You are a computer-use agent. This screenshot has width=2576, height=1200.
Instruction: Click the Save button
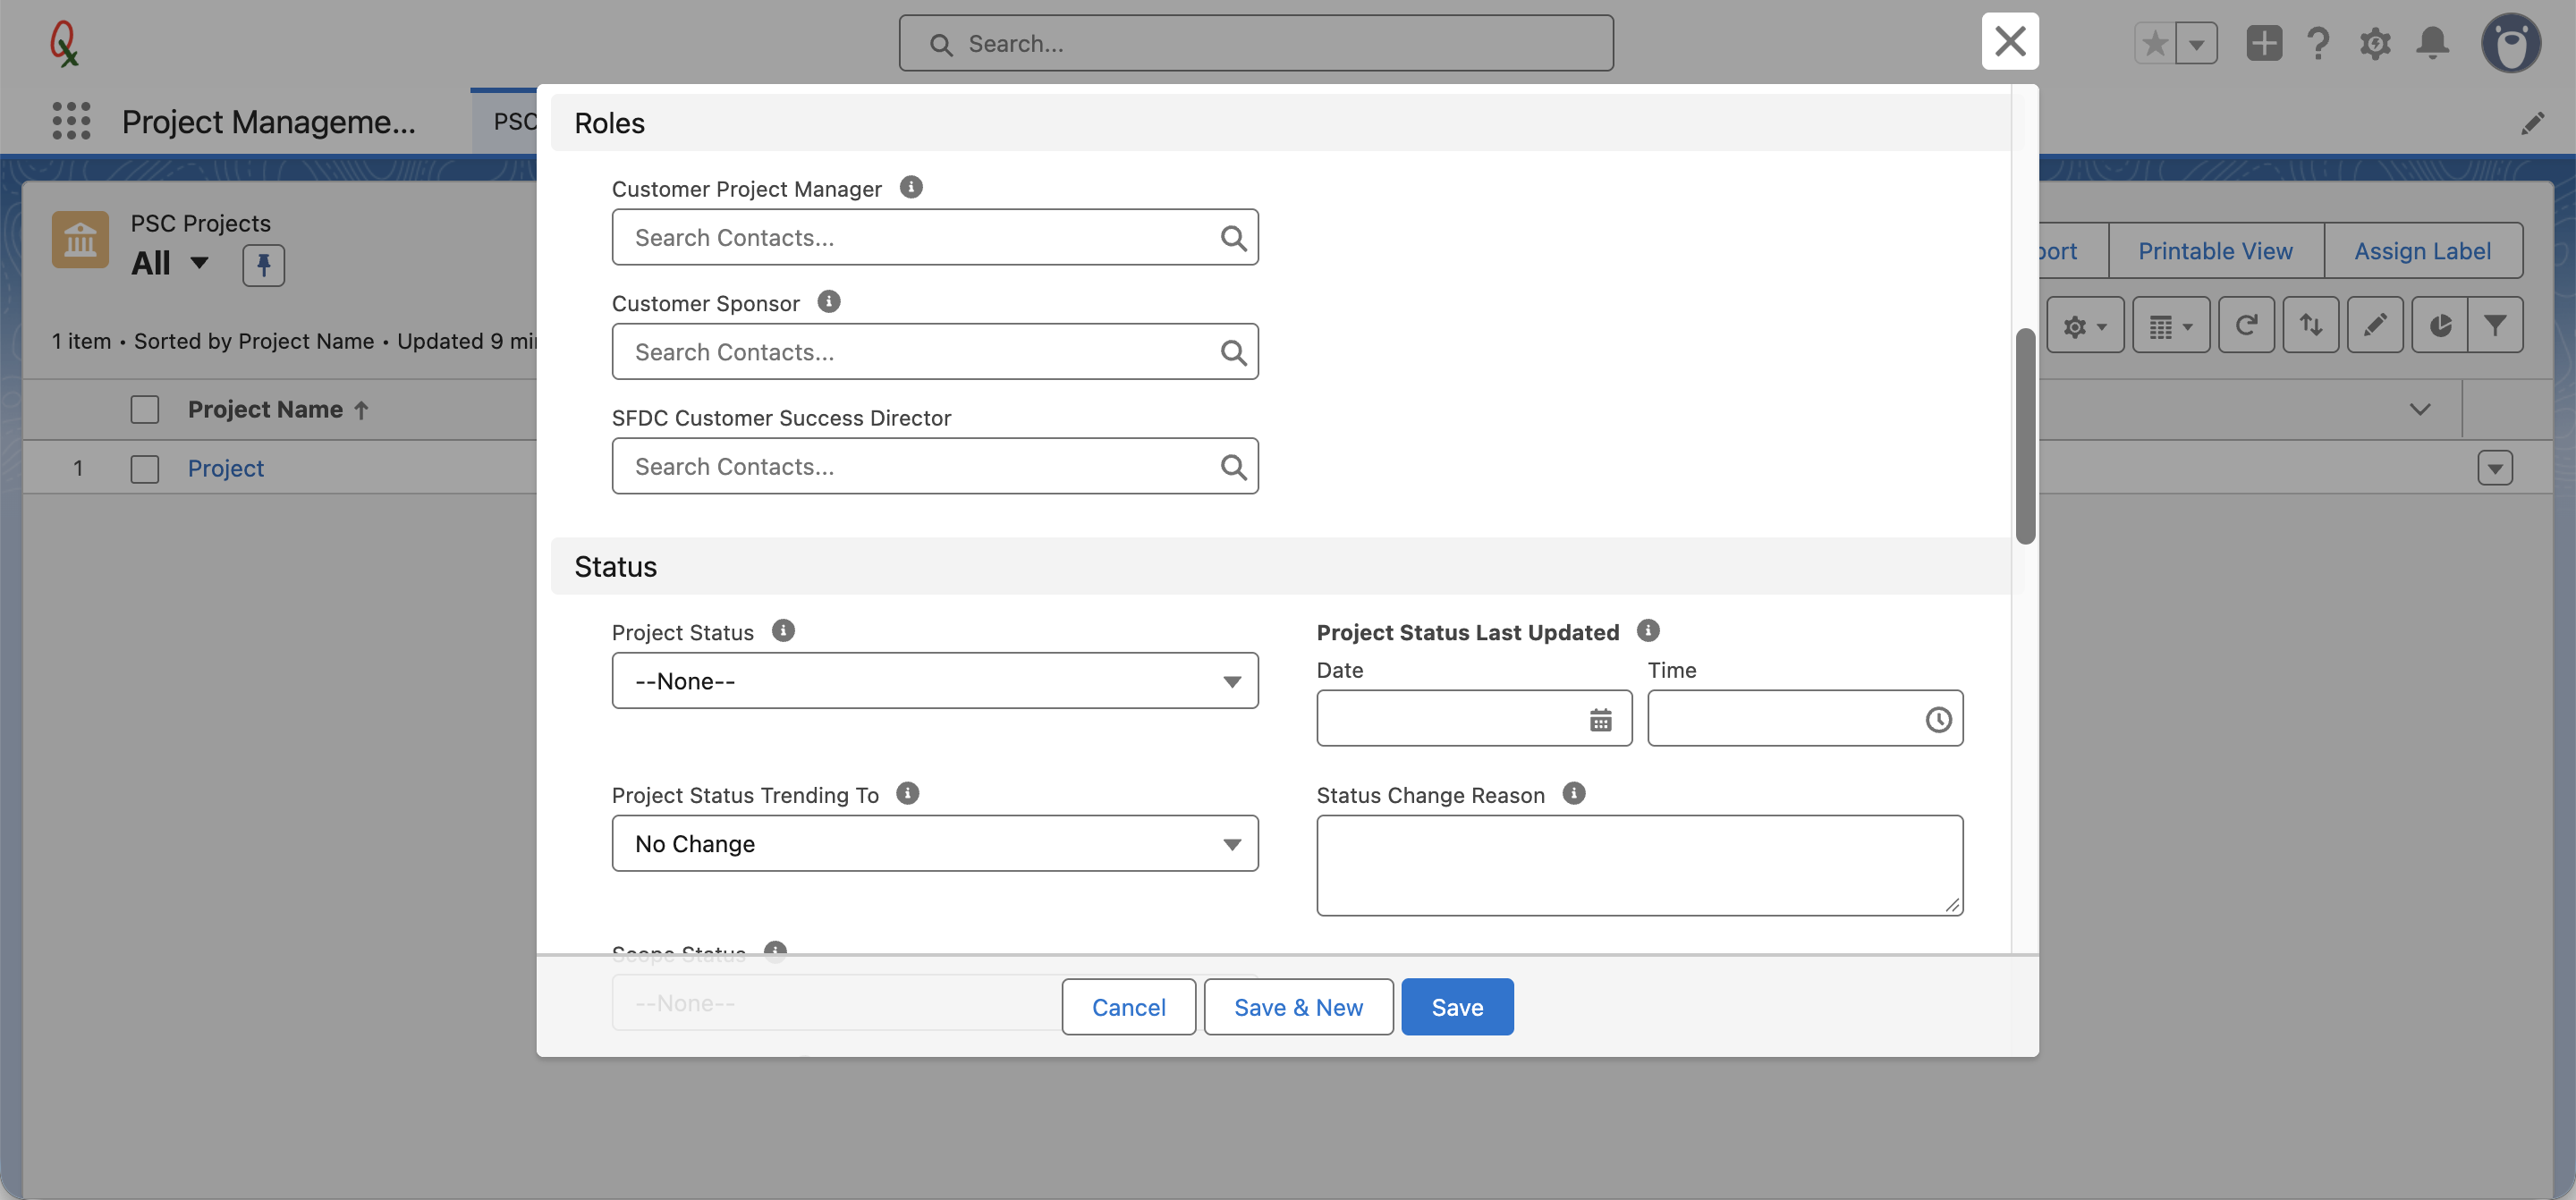point(1457,1007)
